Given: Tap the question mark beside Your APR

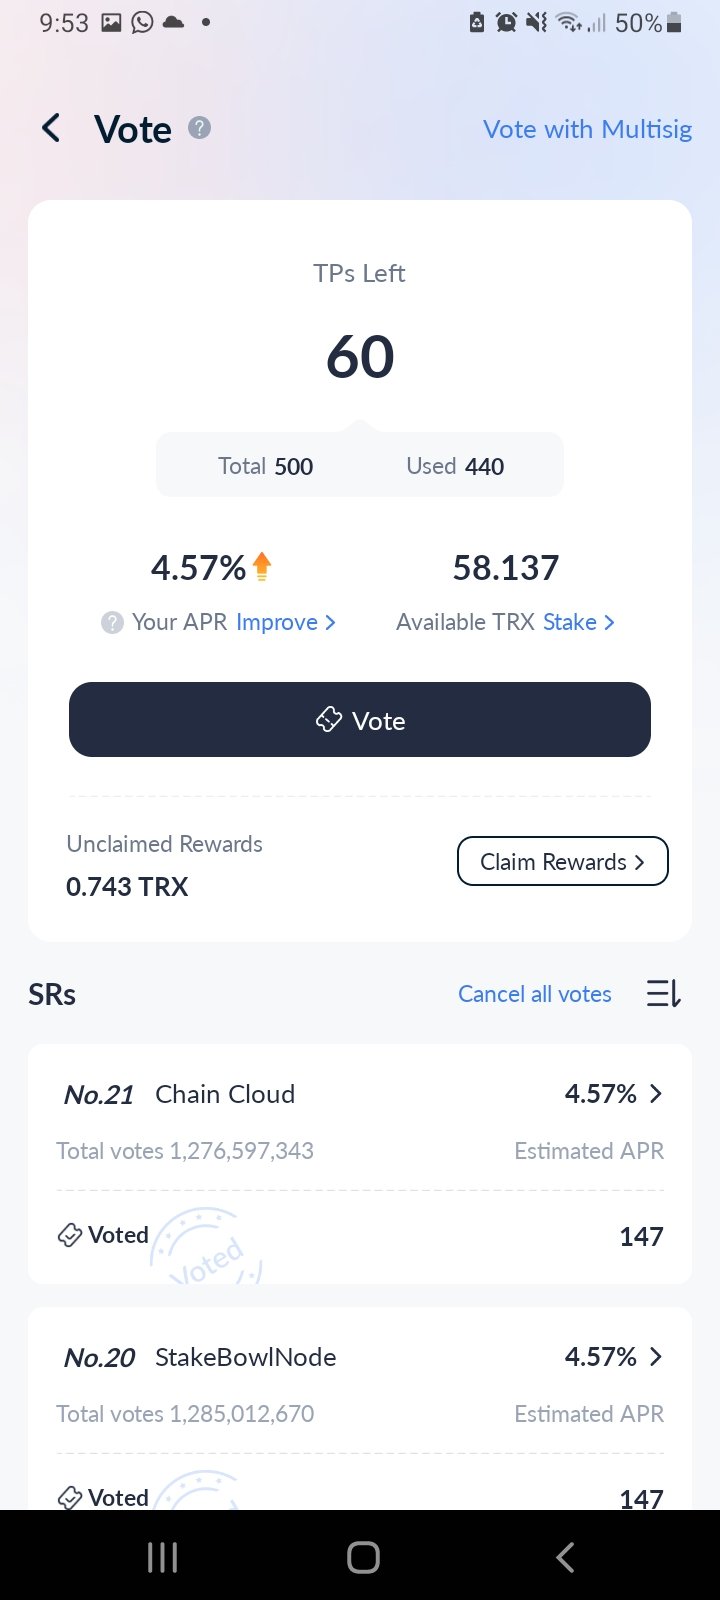Looking at the screenshot, I should click(112, 622).
